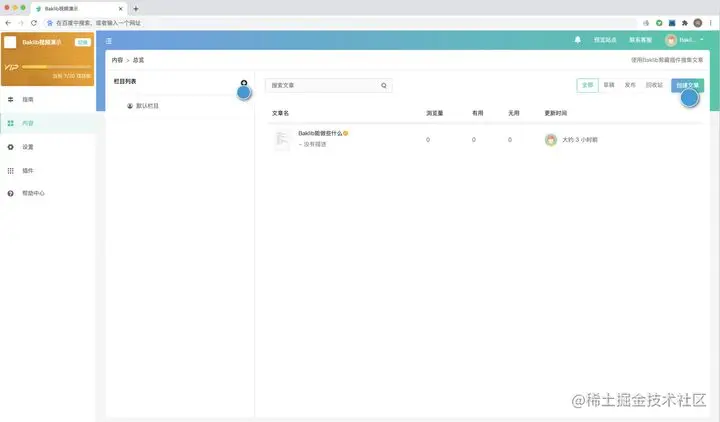Select the 全部 all filter tab

(x=588, y=85)
